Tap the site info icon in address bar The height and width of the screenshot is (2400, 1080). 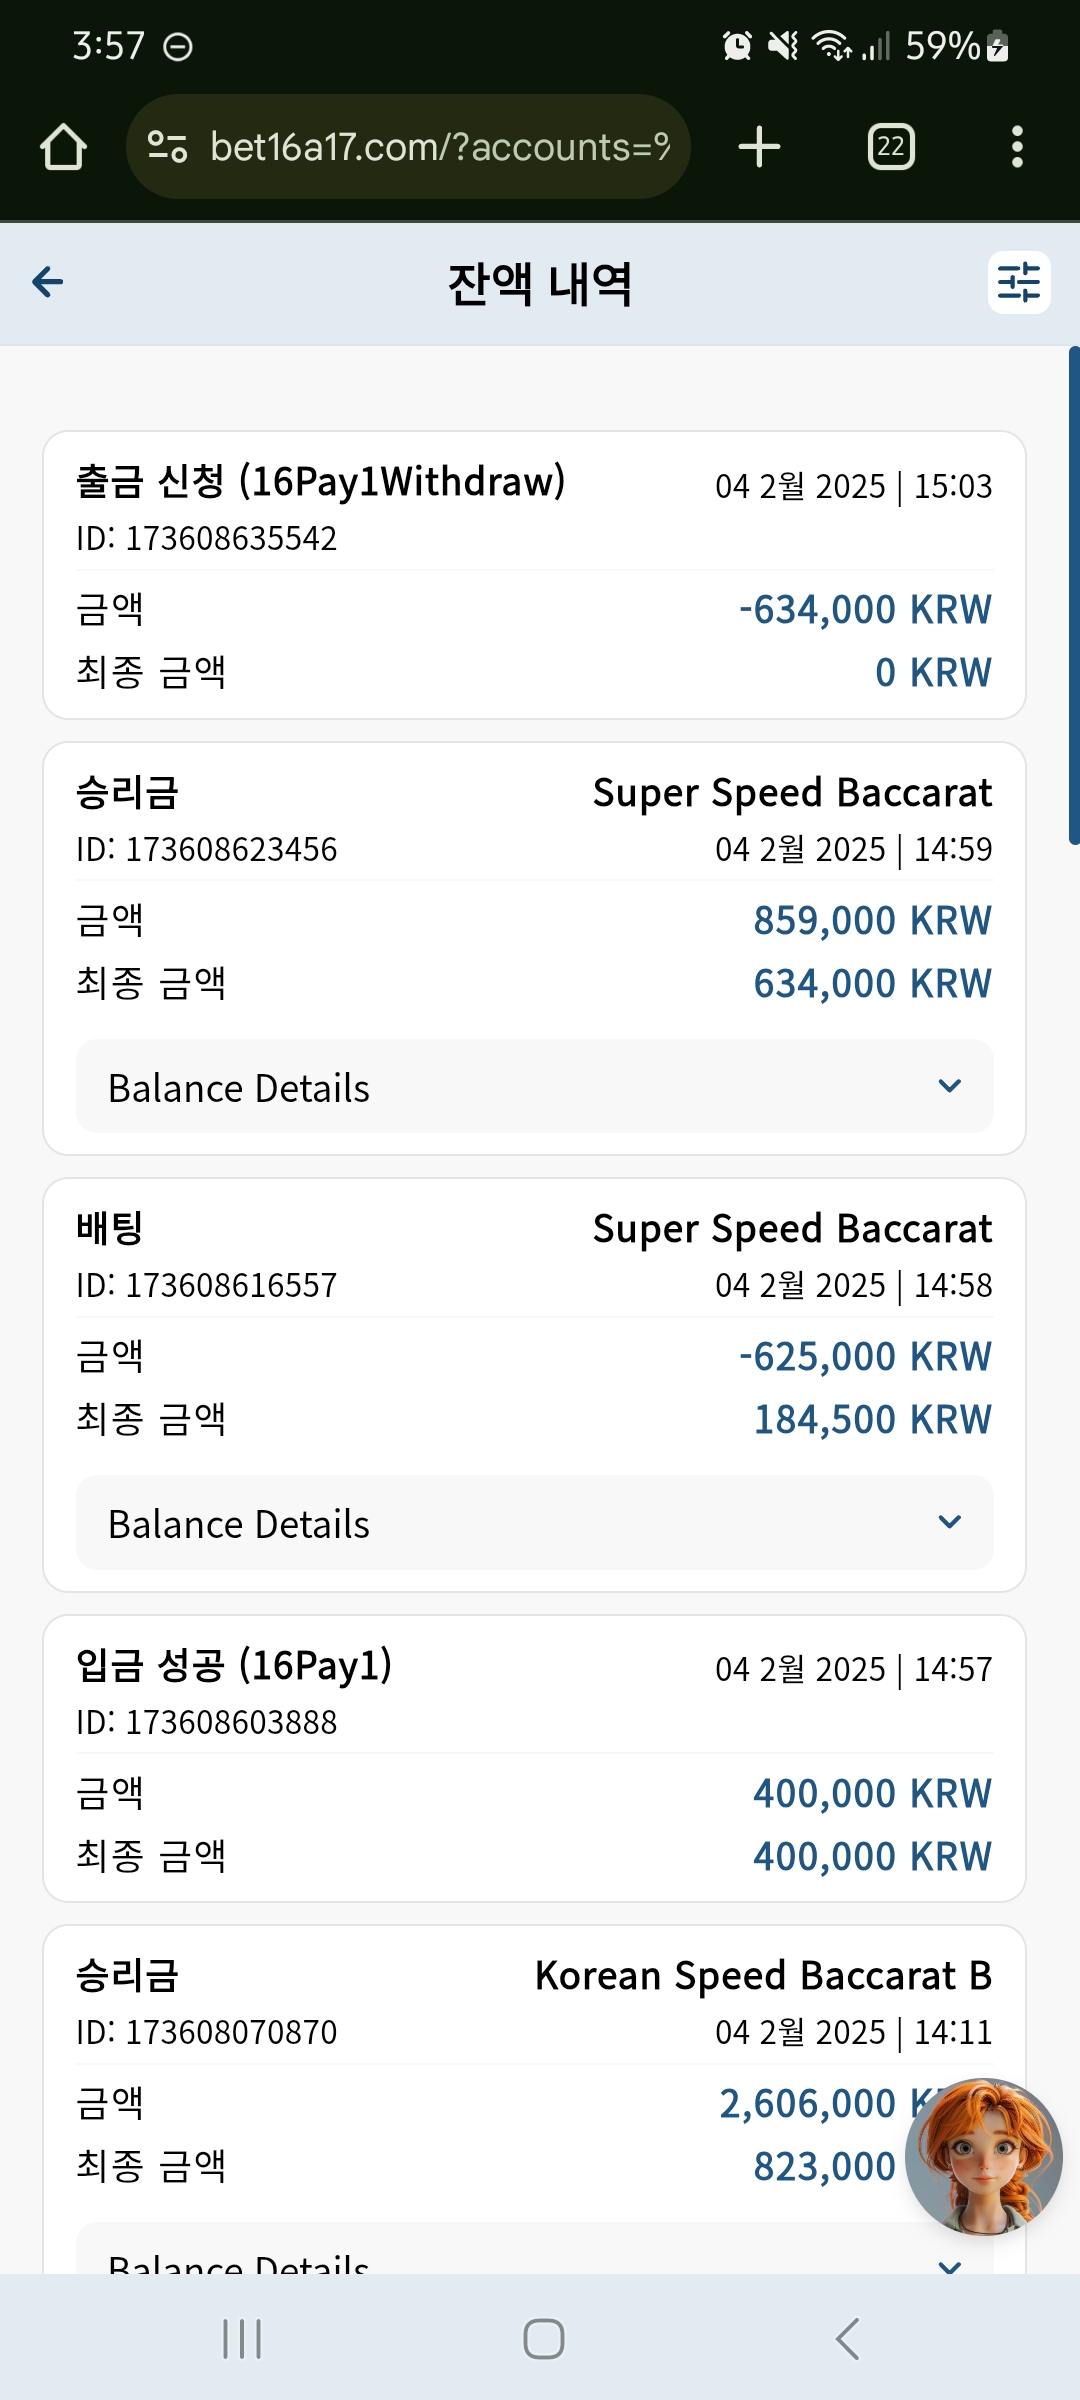click(x=167, y=147)
